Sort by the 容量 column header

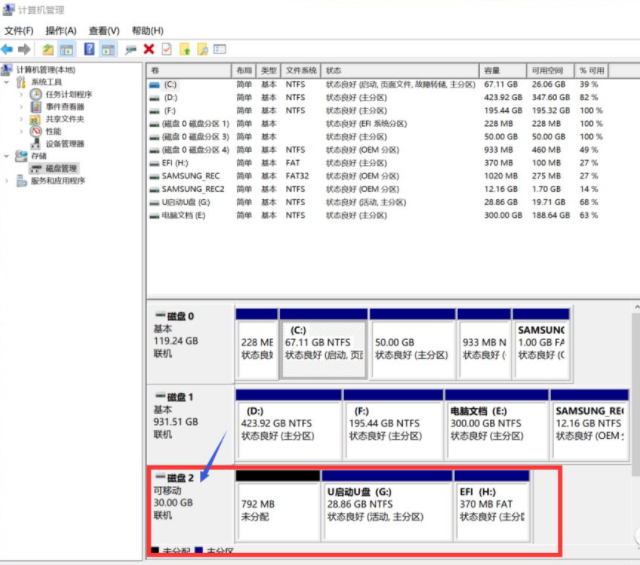492,71
